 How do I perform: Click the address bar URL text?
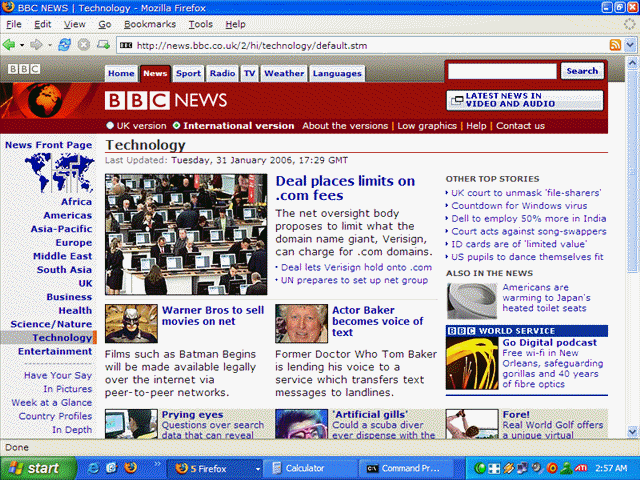point(252,45)
